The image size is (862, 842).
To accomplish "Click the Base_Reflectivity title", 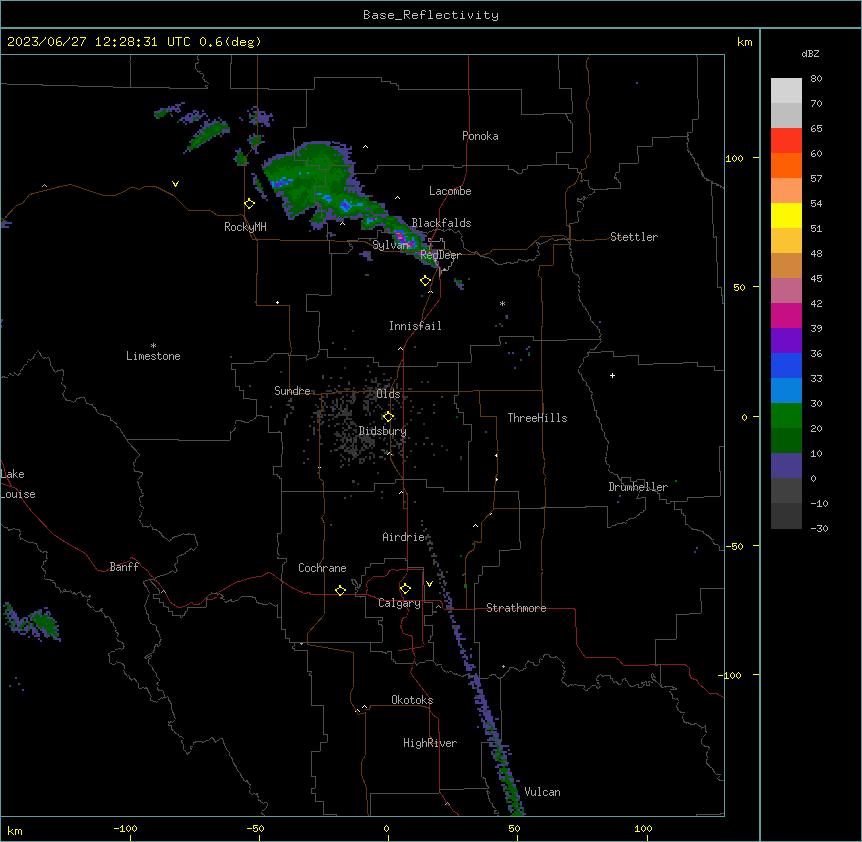I will pyautogui.click(x=431, y=15).
